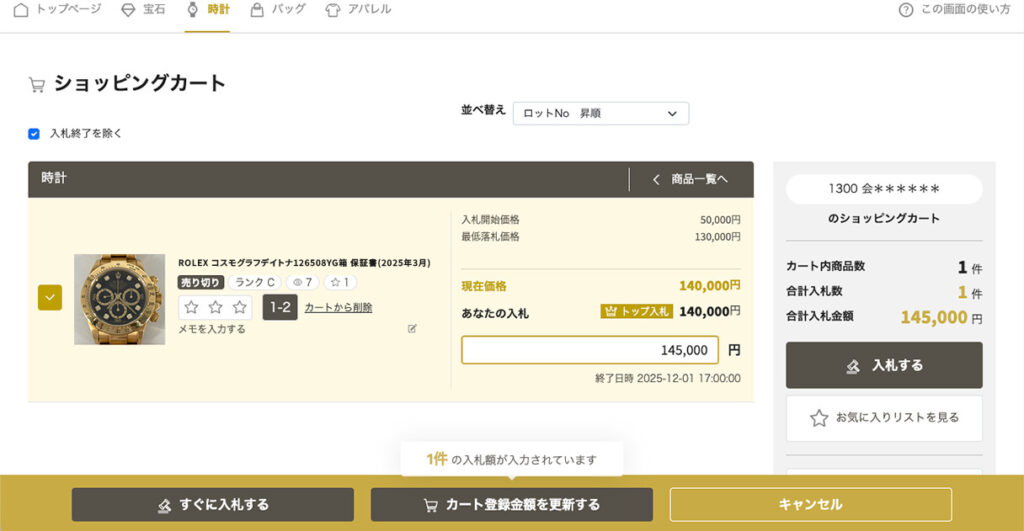Click the help question mark icon
Viewport: 1024px width, 531px height.
coord(906,10)
